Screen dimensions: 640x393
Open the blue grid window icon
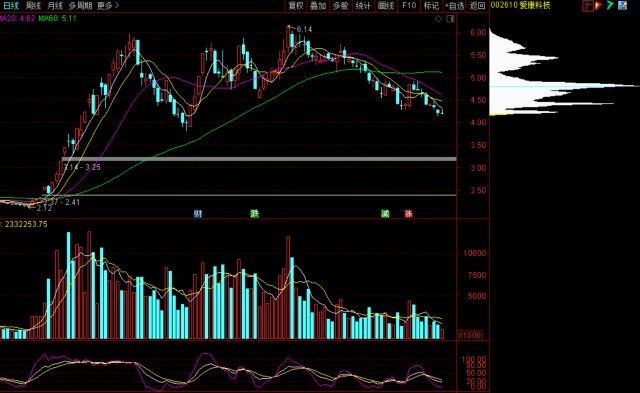pos(622,6)
